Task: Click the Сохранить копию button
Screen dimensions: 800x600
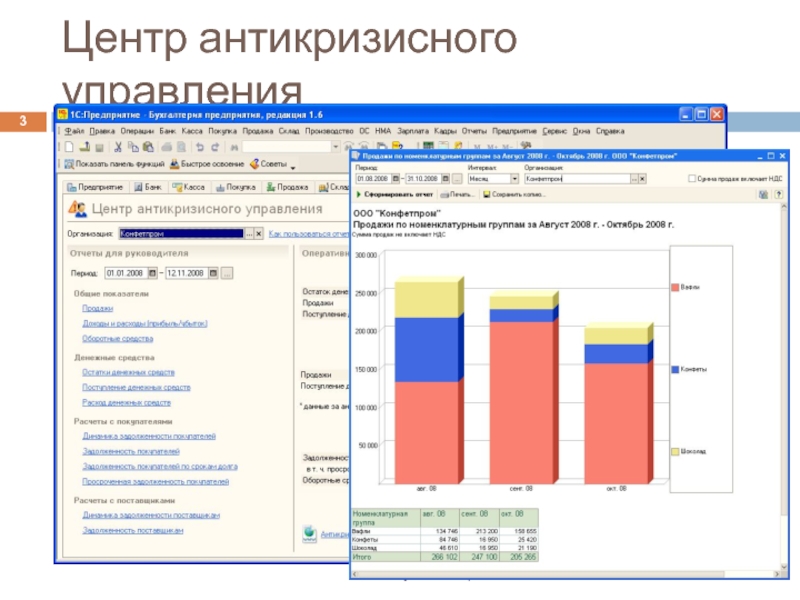Action: pyautogui.click(x=514, y=194)
